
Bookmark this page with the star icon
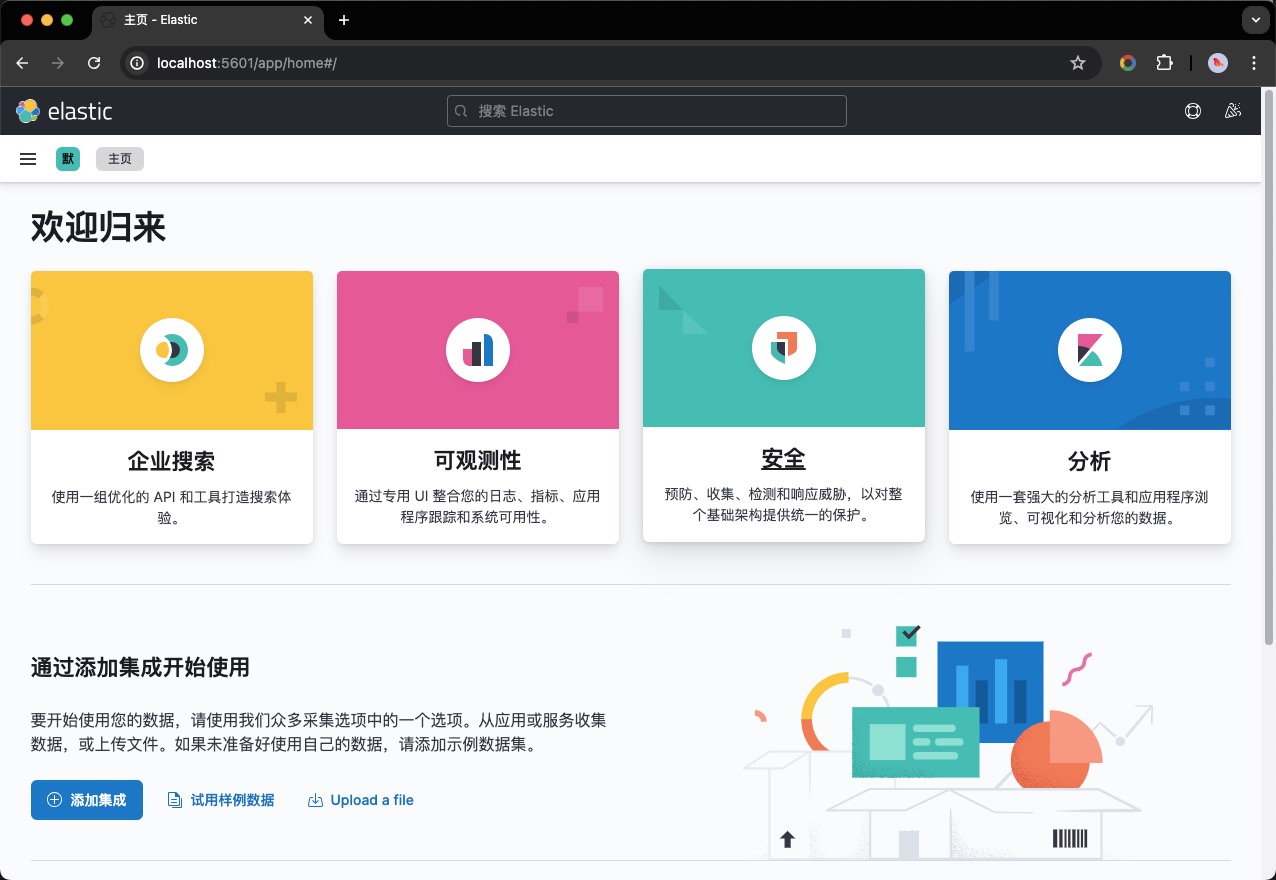tap(1078, 62)
